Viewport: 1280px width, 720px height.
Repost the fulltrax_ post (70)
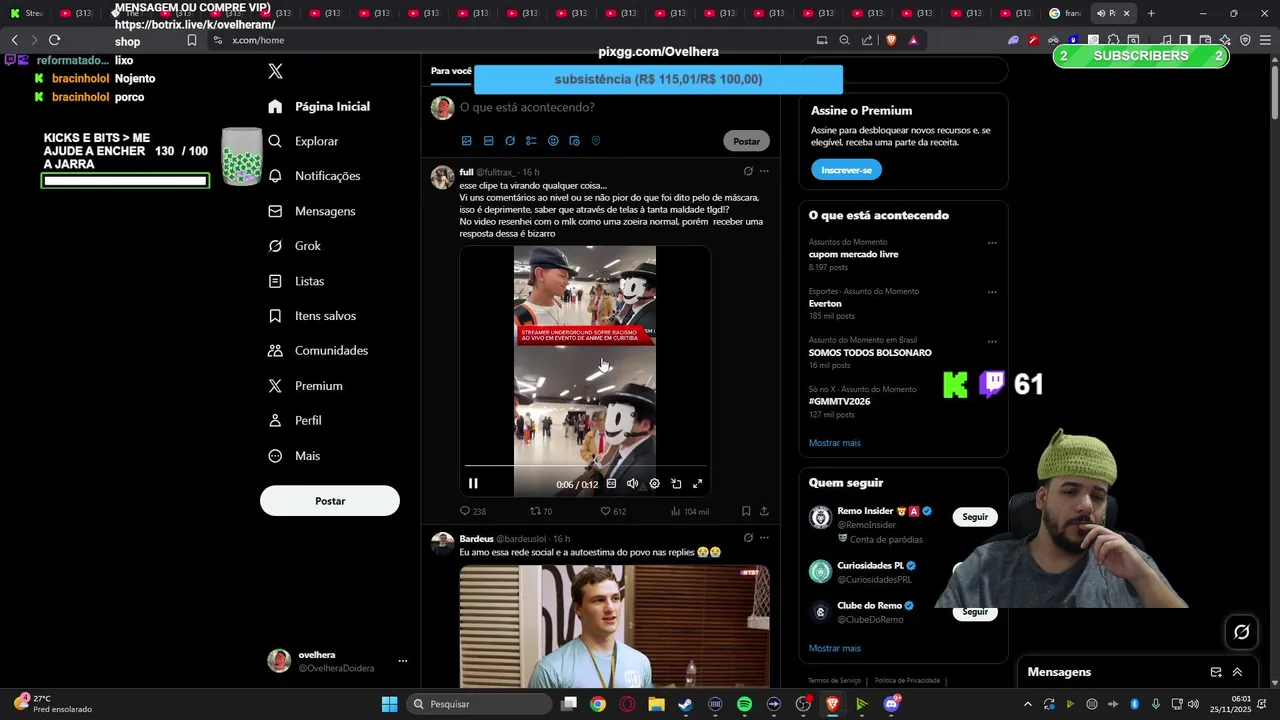tap(541, 511)
